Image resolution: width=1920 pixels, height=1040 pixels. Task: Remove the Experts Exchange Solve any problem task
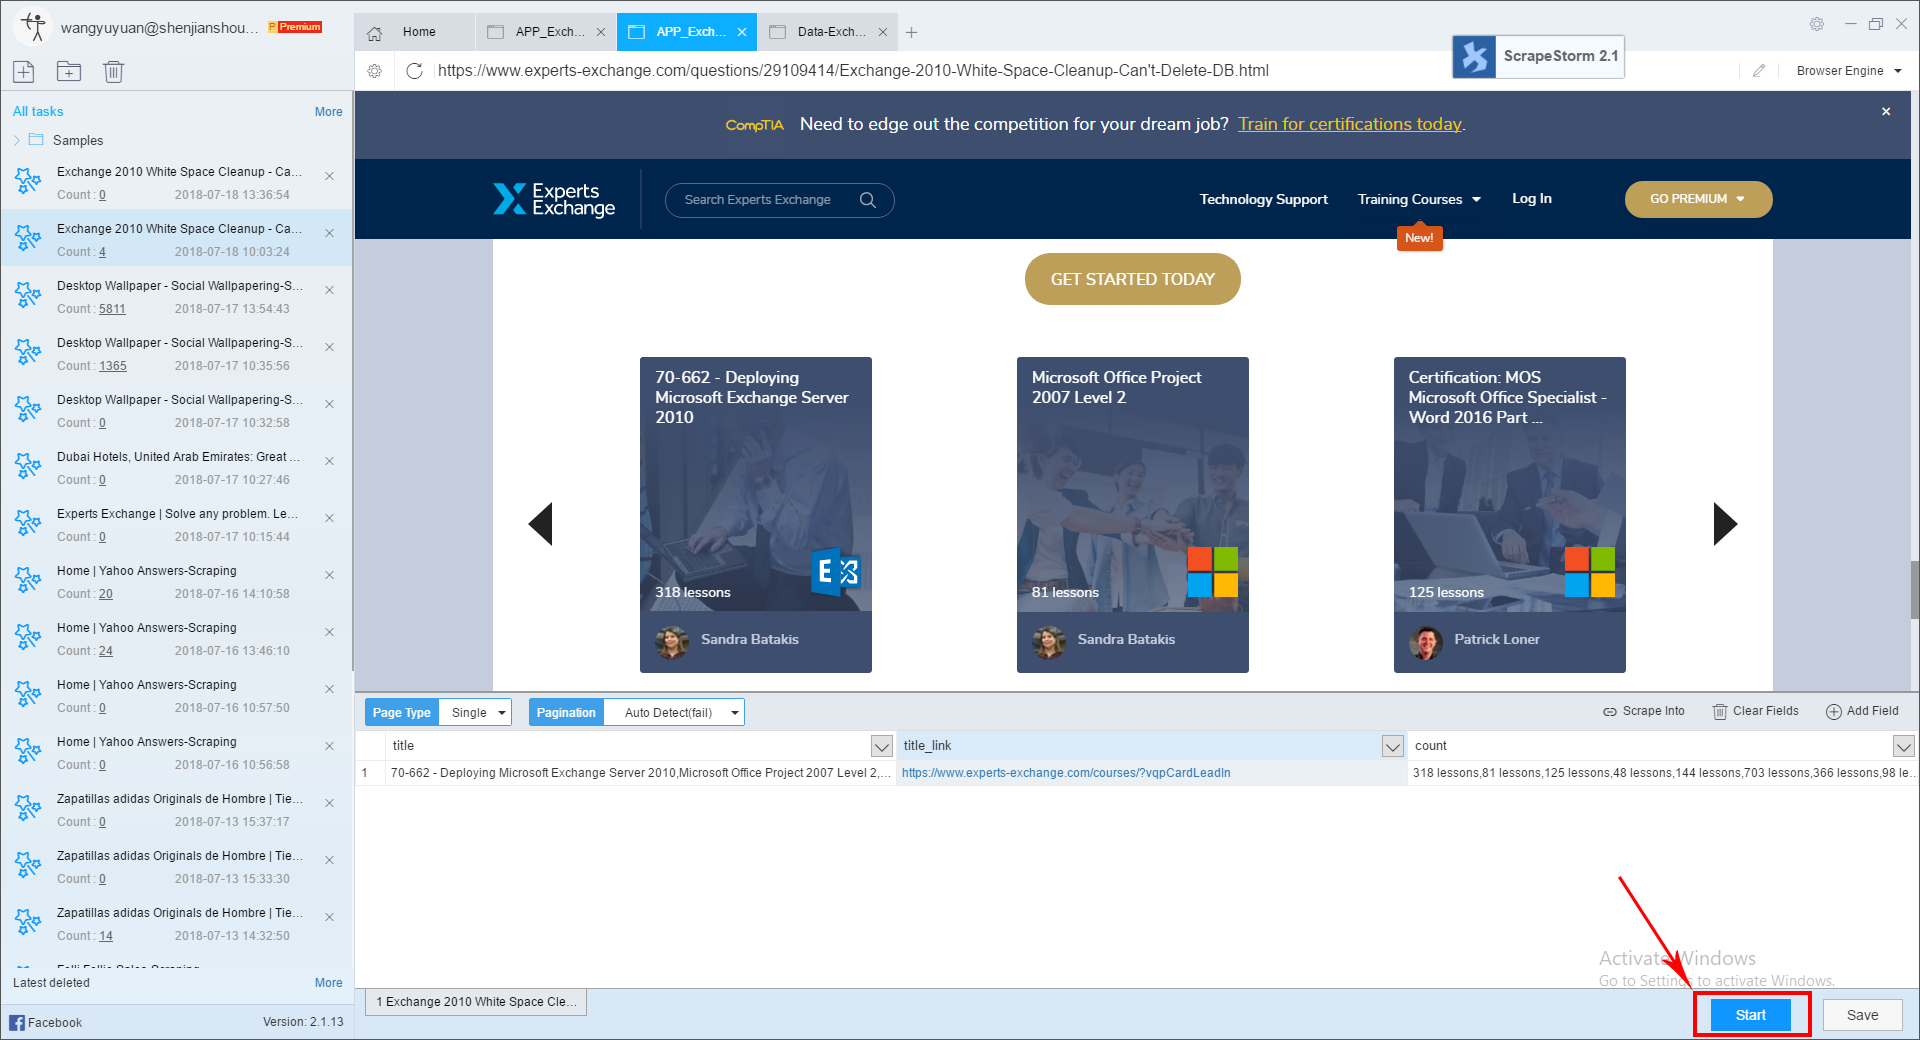click(x=330, y=518)
